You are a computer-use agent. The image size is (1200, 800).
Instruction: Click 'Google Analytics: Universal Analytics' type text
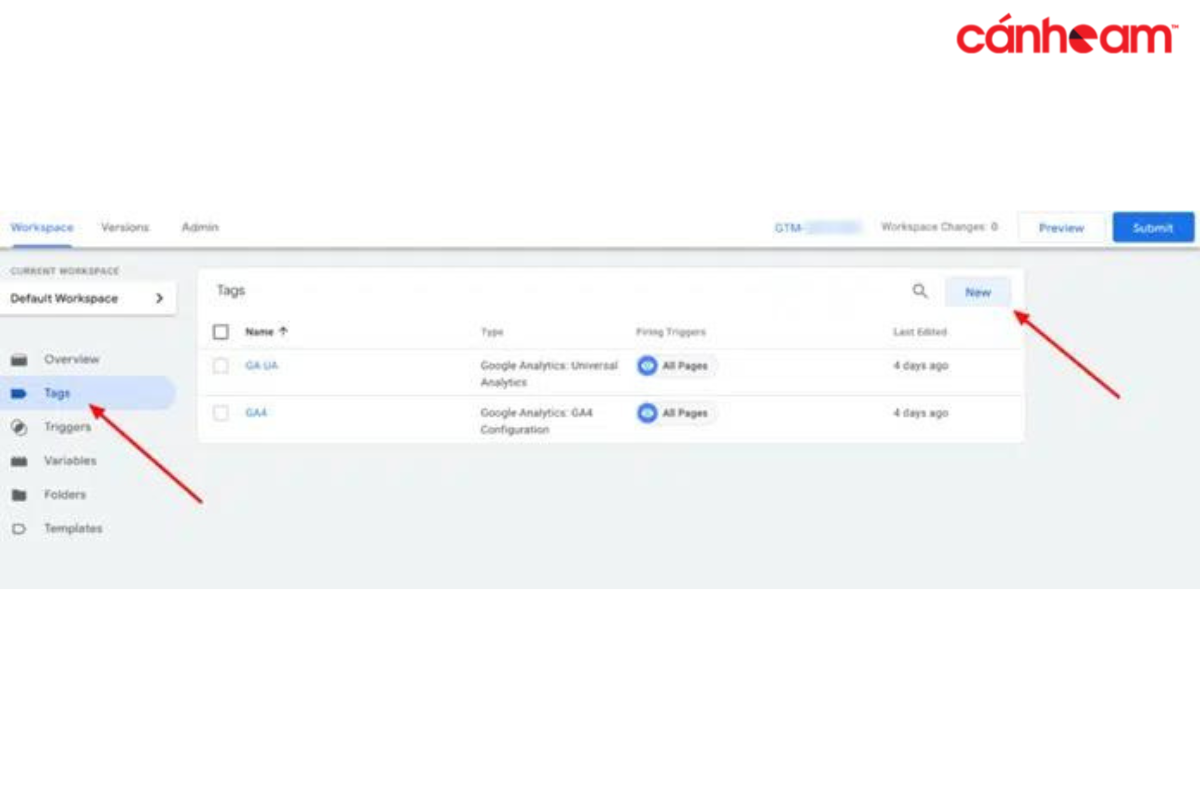(x=549, y=374)
